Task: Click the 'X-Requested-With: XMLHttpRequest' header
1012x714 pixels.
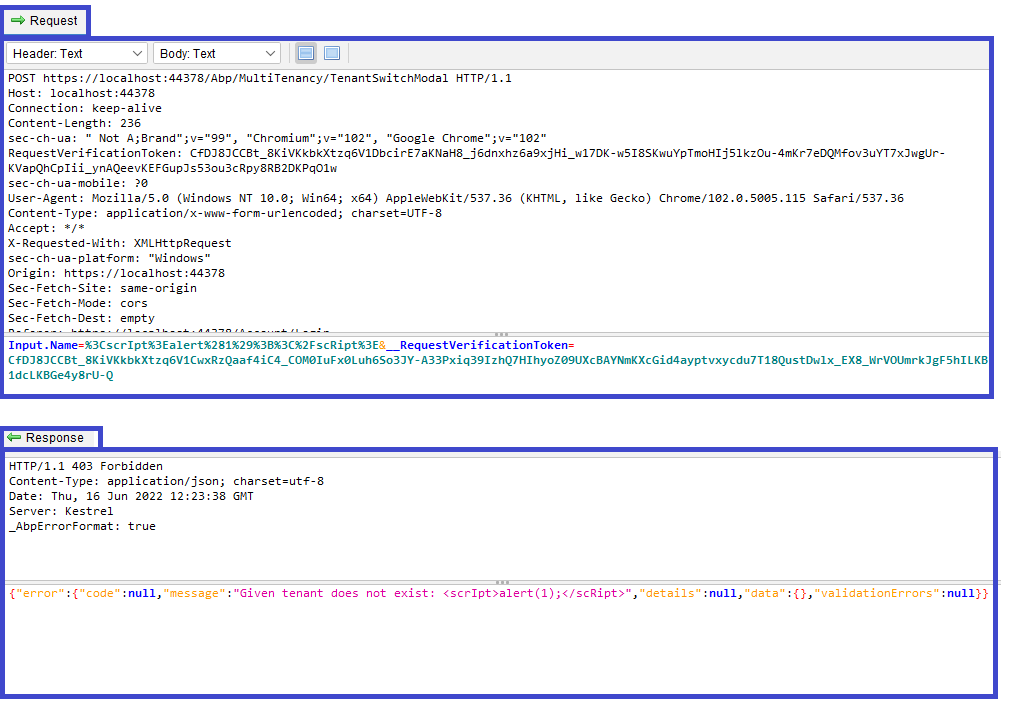Action: coord(119,243)
